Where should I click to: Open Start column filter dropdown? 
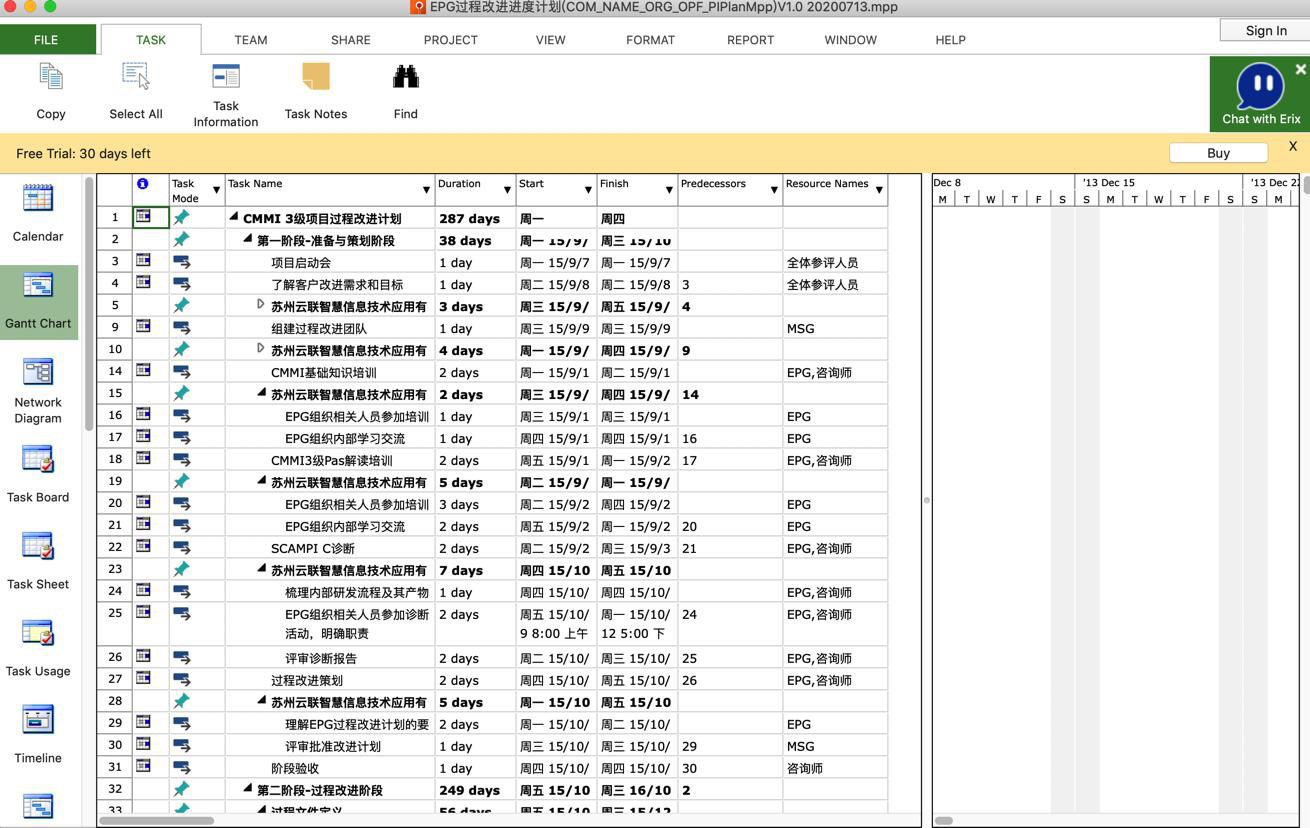[588, 190]
